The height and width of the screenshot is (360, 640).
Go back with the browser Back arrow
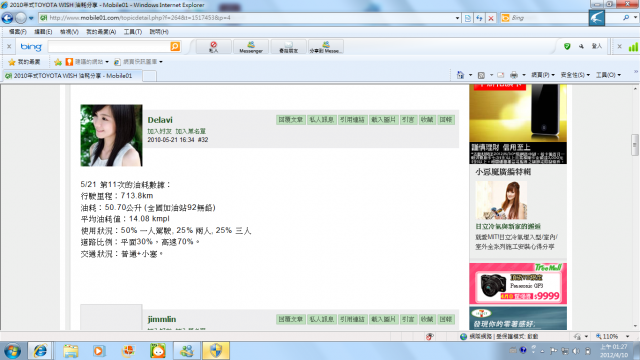point(7,18)
